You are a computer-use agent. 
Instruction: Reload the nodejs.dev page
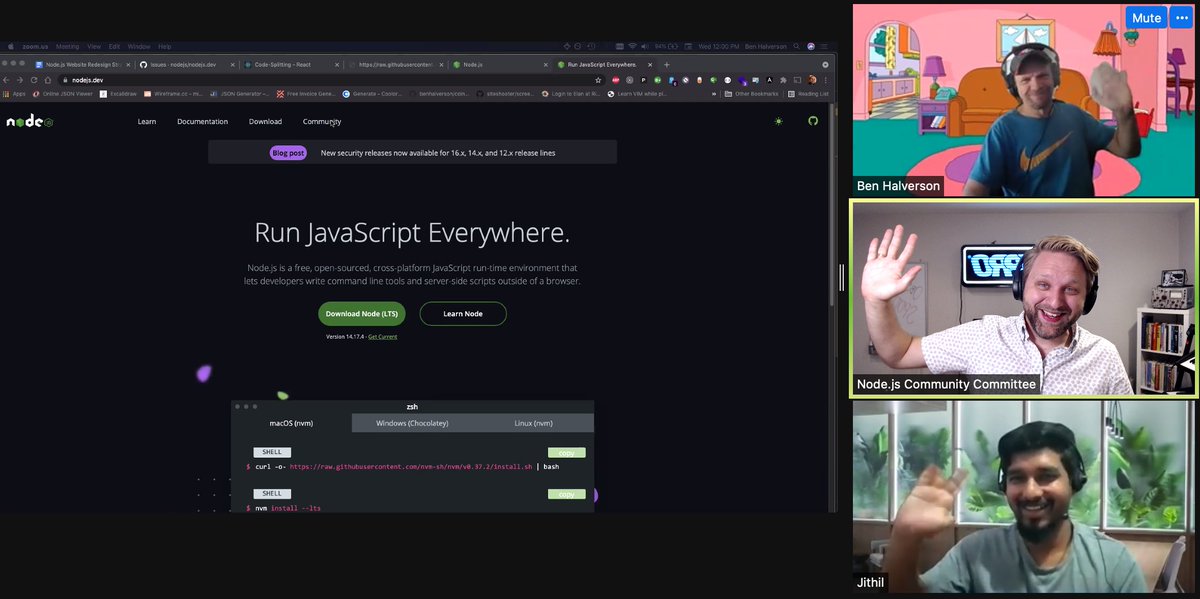[32, 80]
